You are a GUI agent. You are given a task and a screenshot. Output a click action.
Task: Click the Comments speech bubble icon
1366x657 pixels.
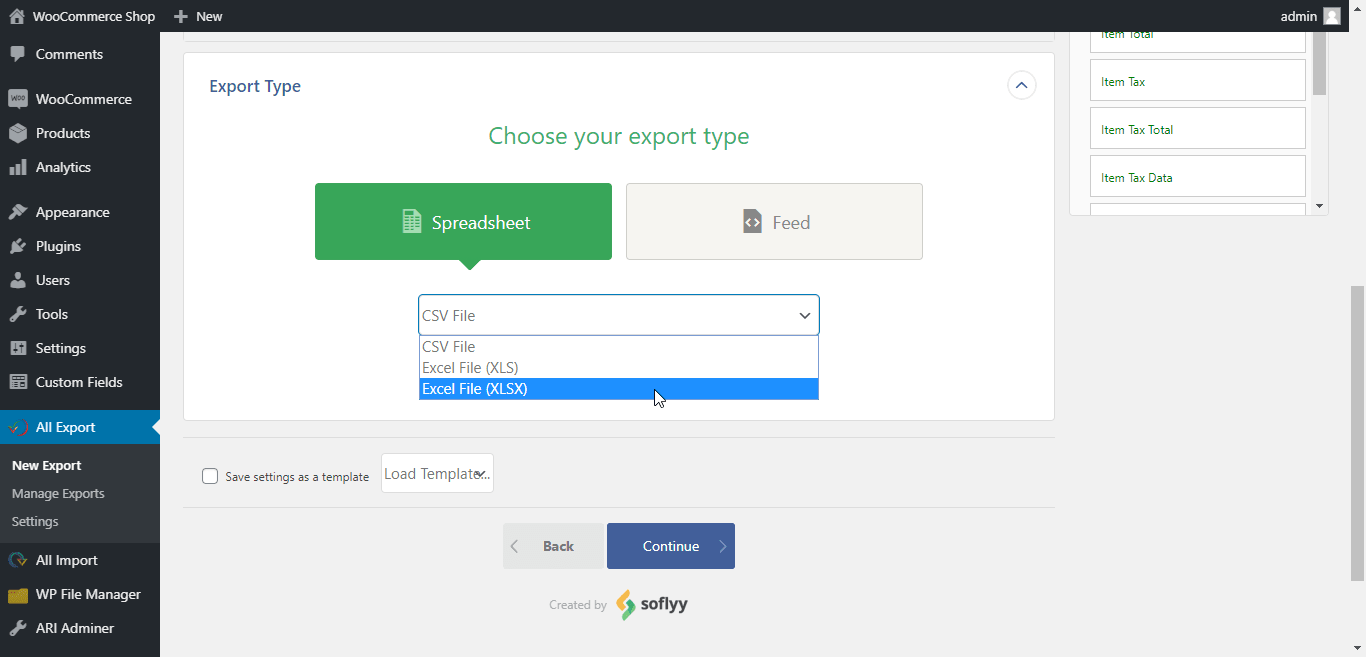(x=17, y=54)
